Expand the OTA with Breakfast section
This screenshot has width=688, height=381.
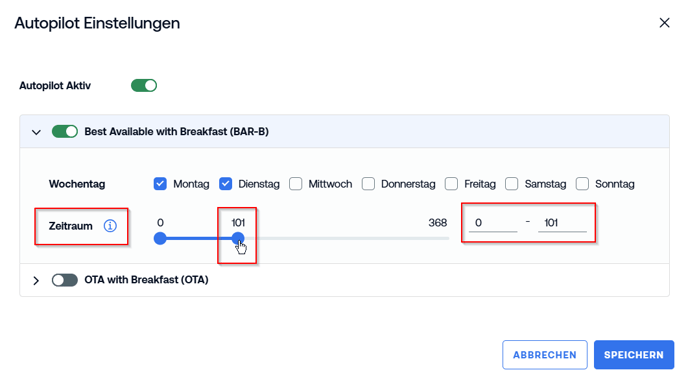point(36,280)
